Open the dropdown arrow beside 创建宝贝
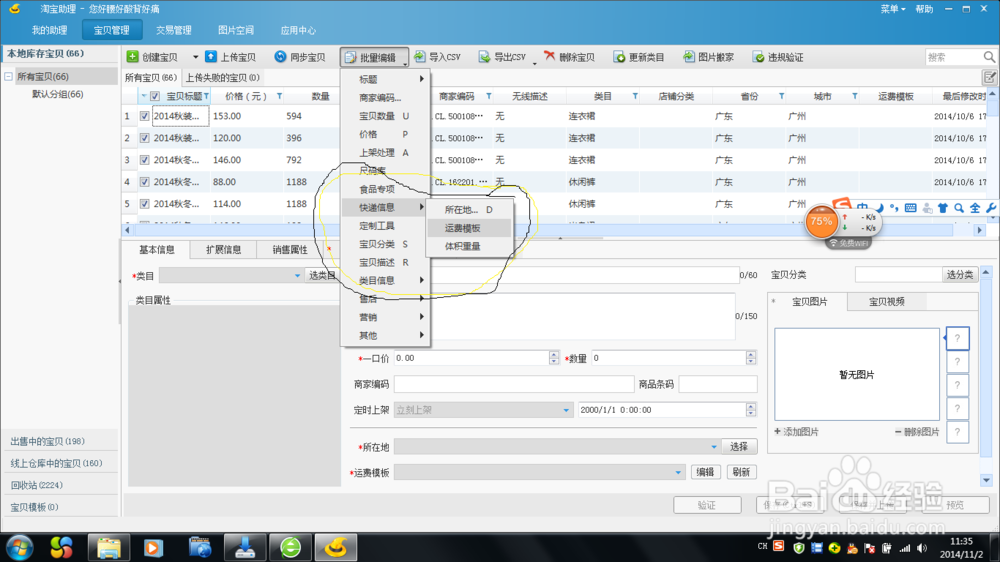The image size is (1000, 562). pos(195,57)
